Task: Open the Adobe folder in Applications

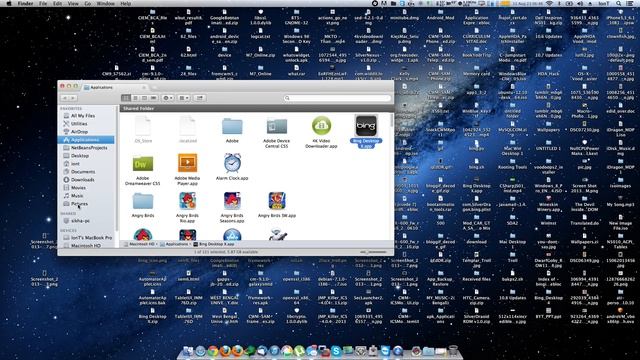Action: pos(232,126)
